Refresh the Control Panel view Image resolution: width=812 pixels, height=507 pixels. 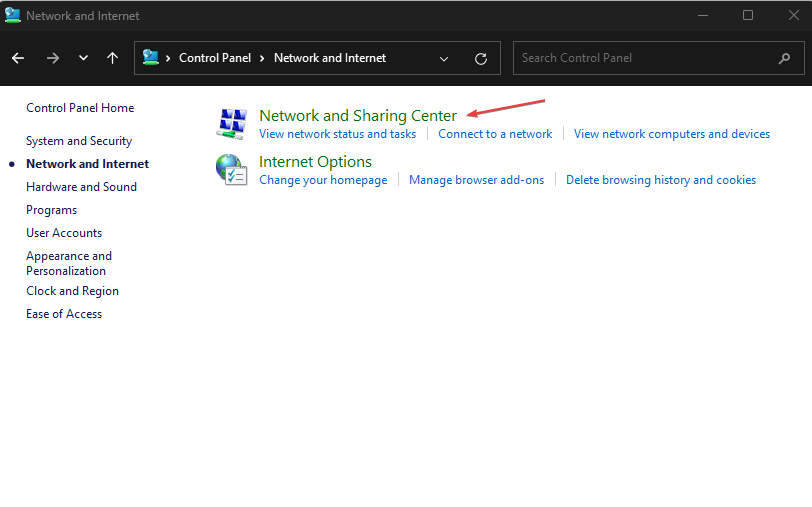(x=481, y=58)
